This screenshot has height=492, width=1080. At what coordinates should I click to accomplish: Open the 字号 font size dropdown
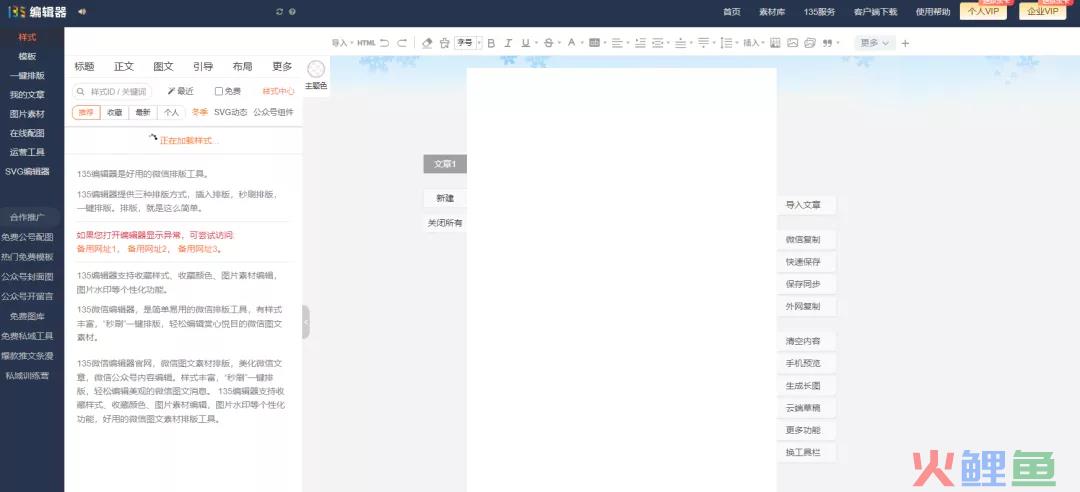pyautogui.click(x=468, y=43)
